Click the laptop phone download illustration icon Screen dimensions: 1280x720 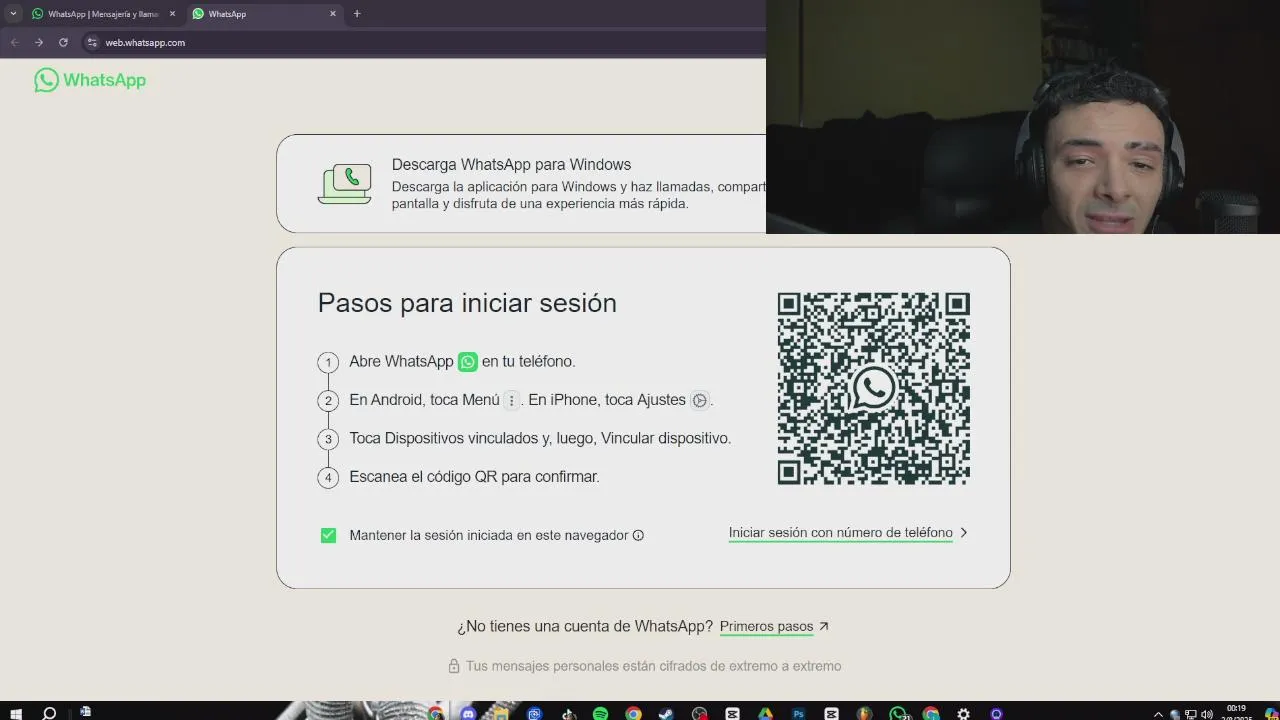coord(344,184)
